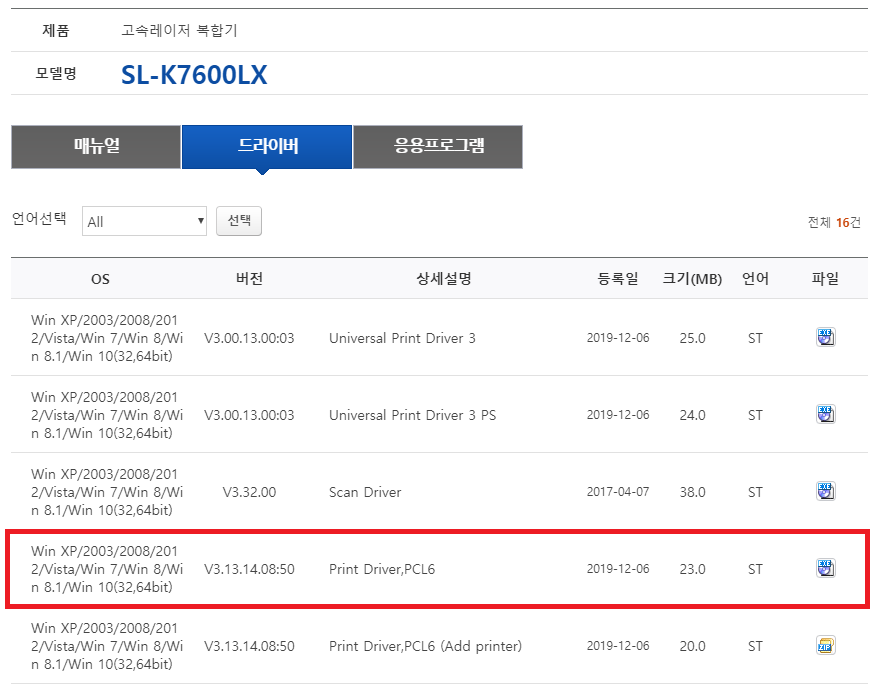Download Print Driver,PCL6 23.0 MB EXE file

click(825, 568)
